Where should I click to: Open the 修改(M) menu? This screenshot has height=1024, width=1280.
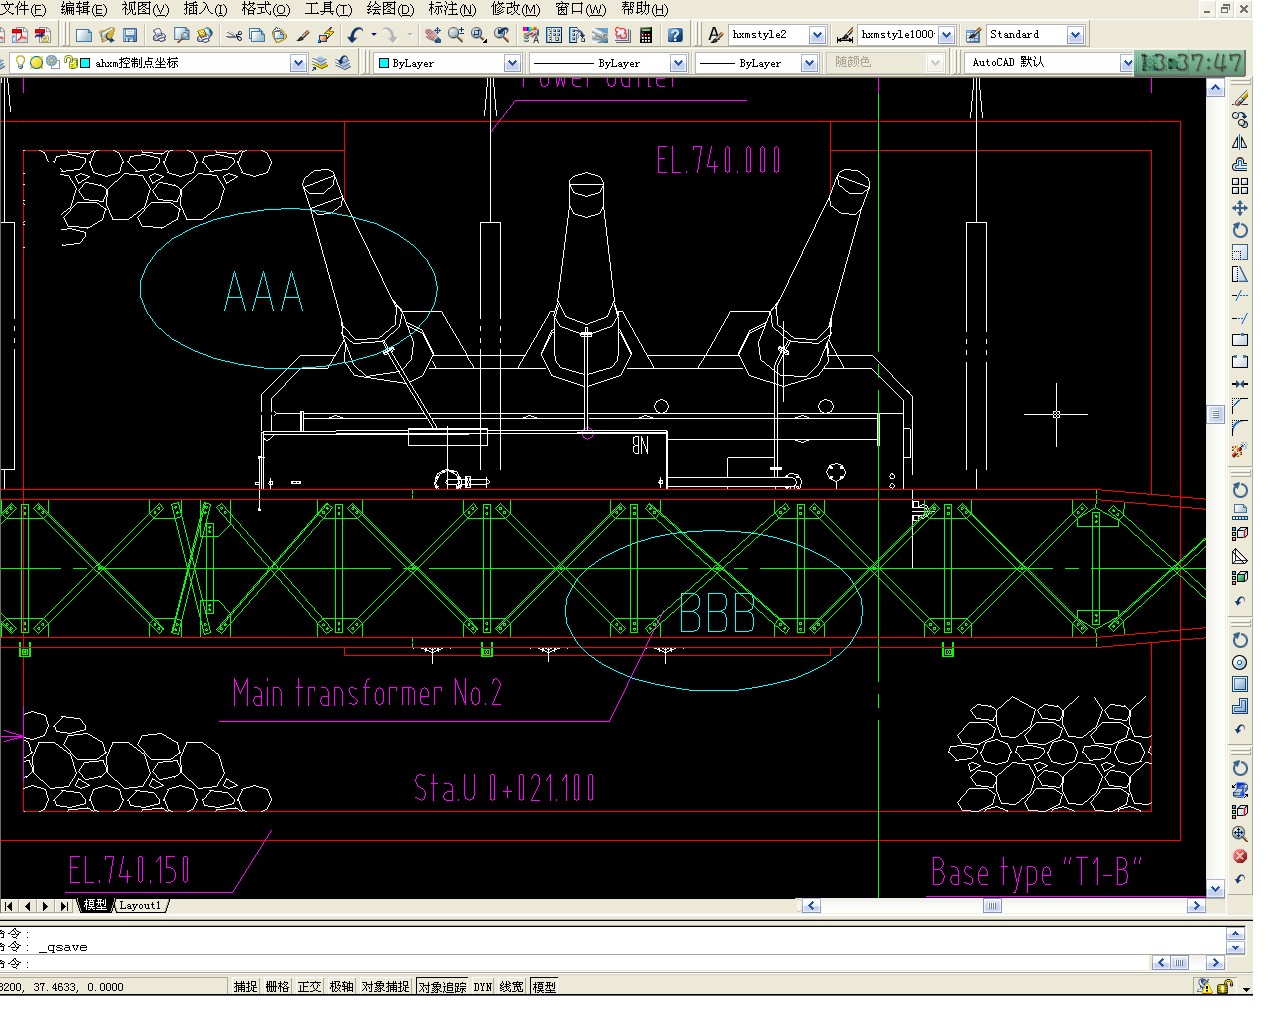pos(515,9)
